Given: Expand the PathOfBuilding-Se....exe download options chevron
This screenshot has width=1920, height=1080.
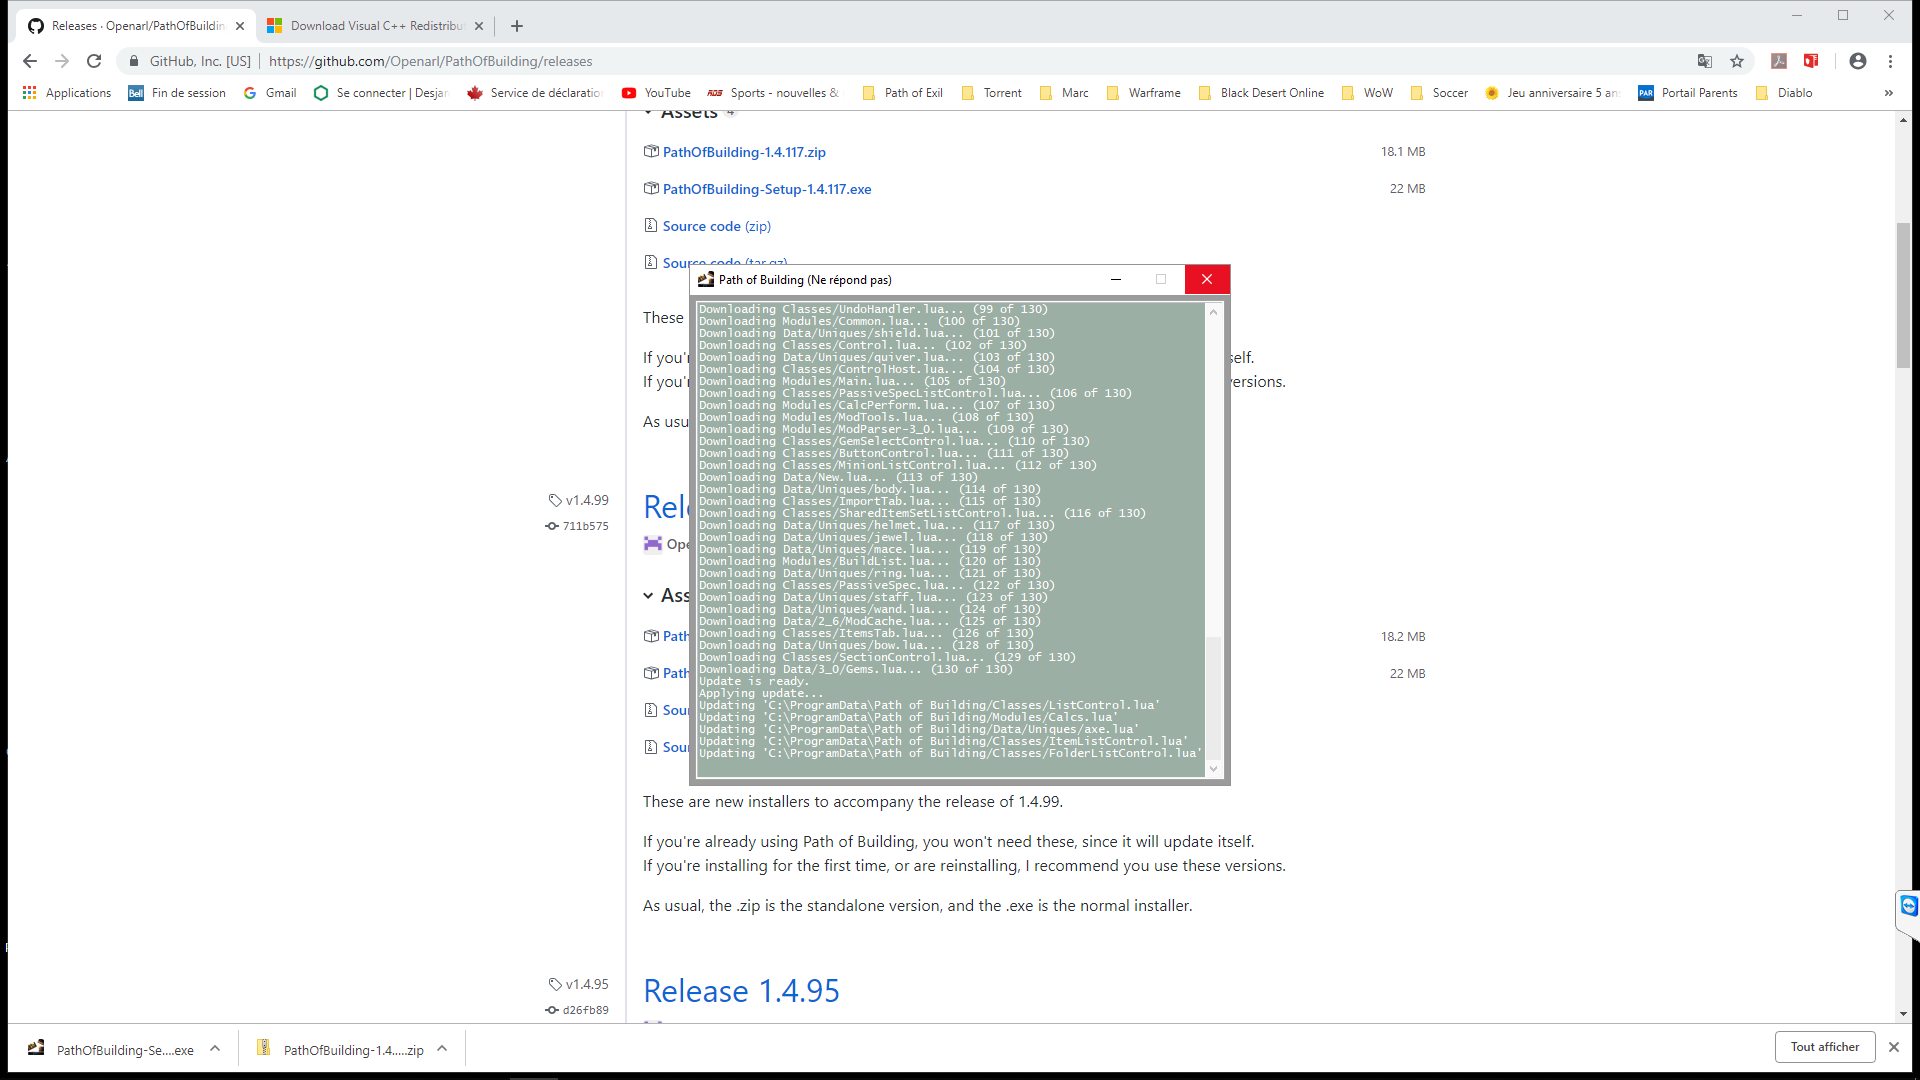Looking at the screenshot, I should tap(215, 1049).
